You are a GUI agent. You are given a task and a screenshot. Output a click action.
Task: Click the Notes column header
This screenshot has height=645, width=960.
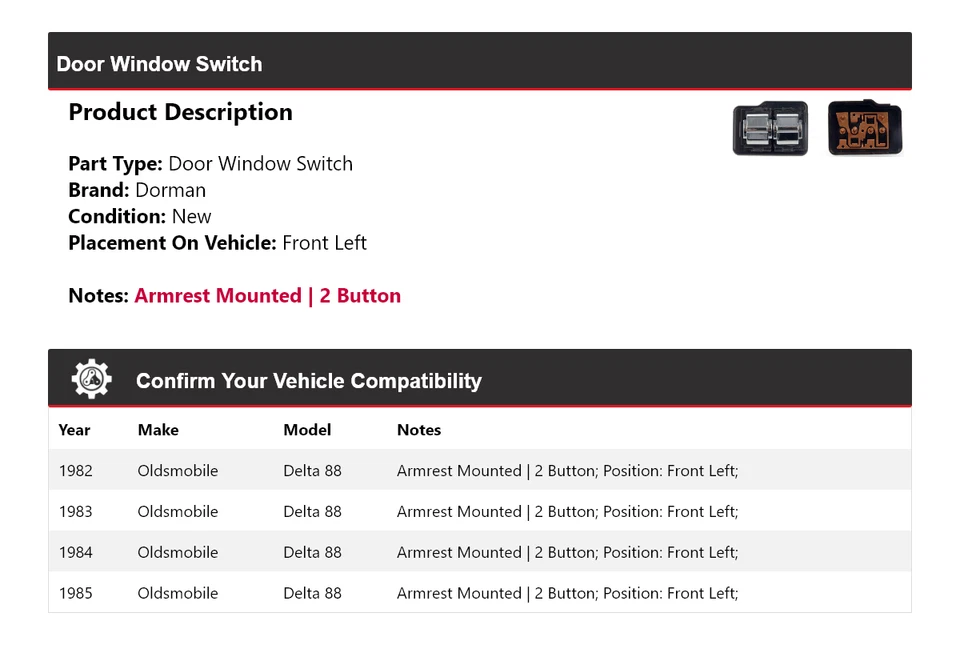419,430
